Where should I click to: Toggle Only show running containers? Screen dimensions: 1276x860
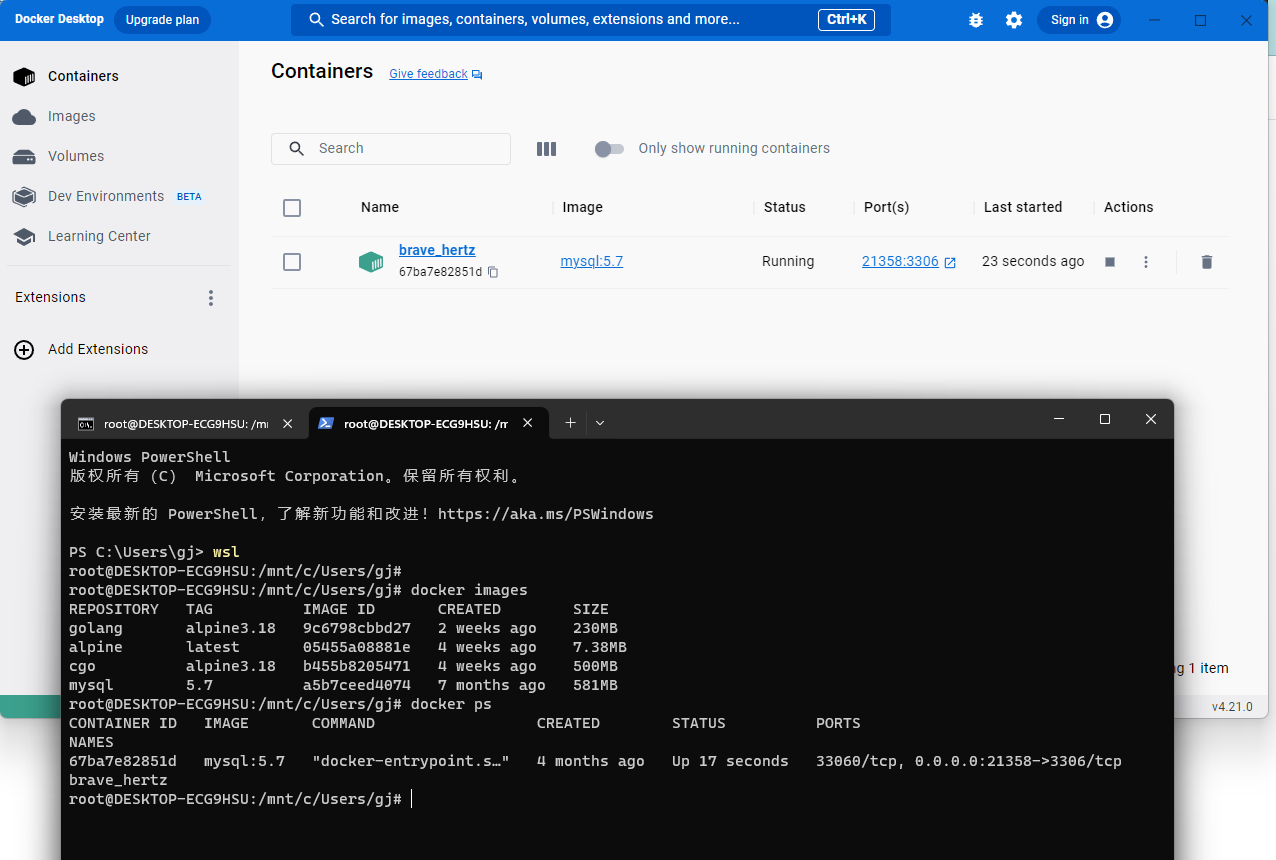[609, 149]
